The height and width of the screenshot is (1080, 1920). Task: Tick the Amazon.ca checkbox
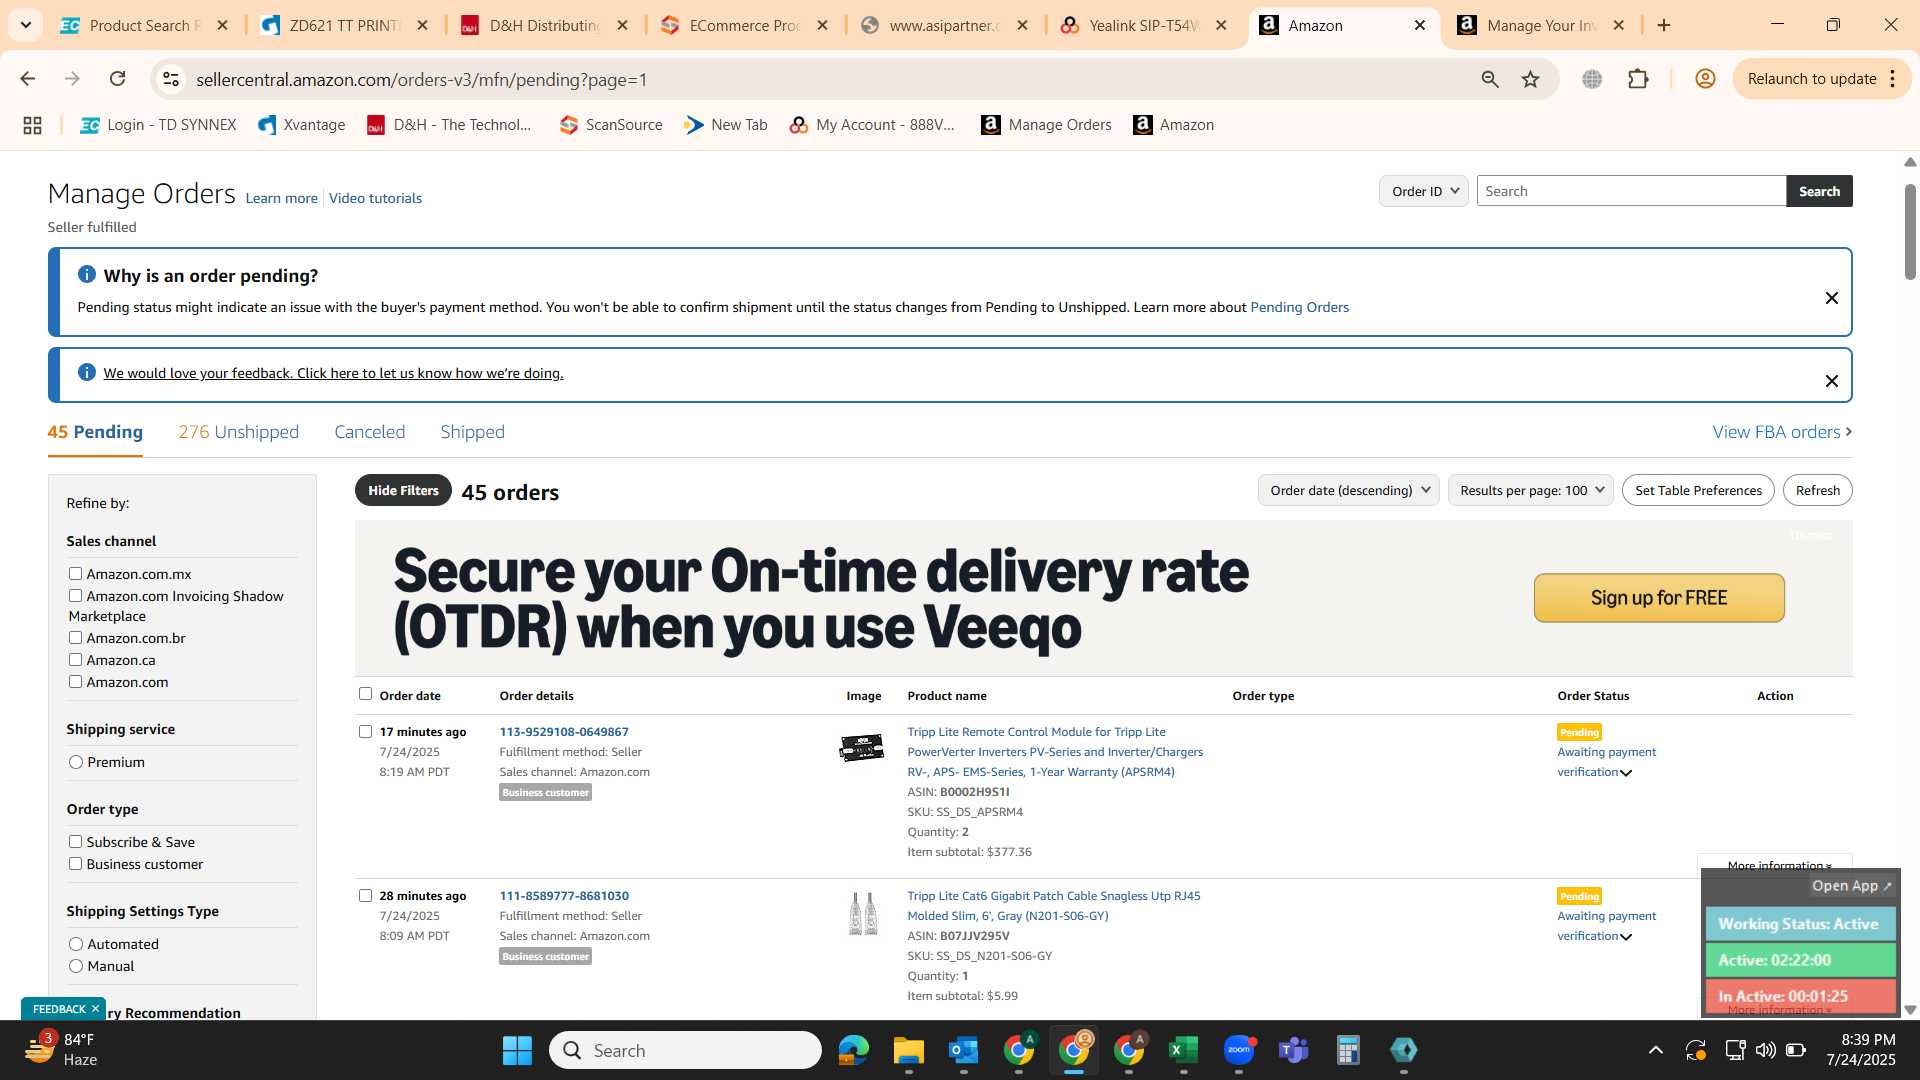coord(75,659)
